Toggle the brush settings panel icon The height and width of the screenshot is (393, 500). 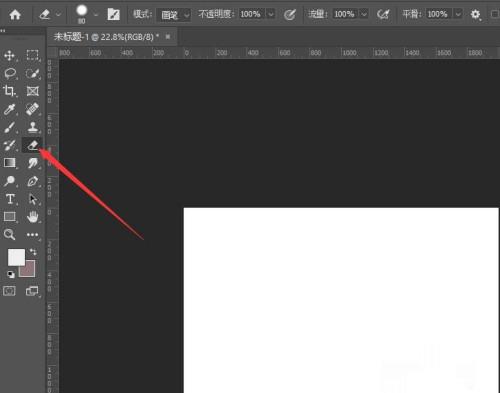(x=113, y=14)
